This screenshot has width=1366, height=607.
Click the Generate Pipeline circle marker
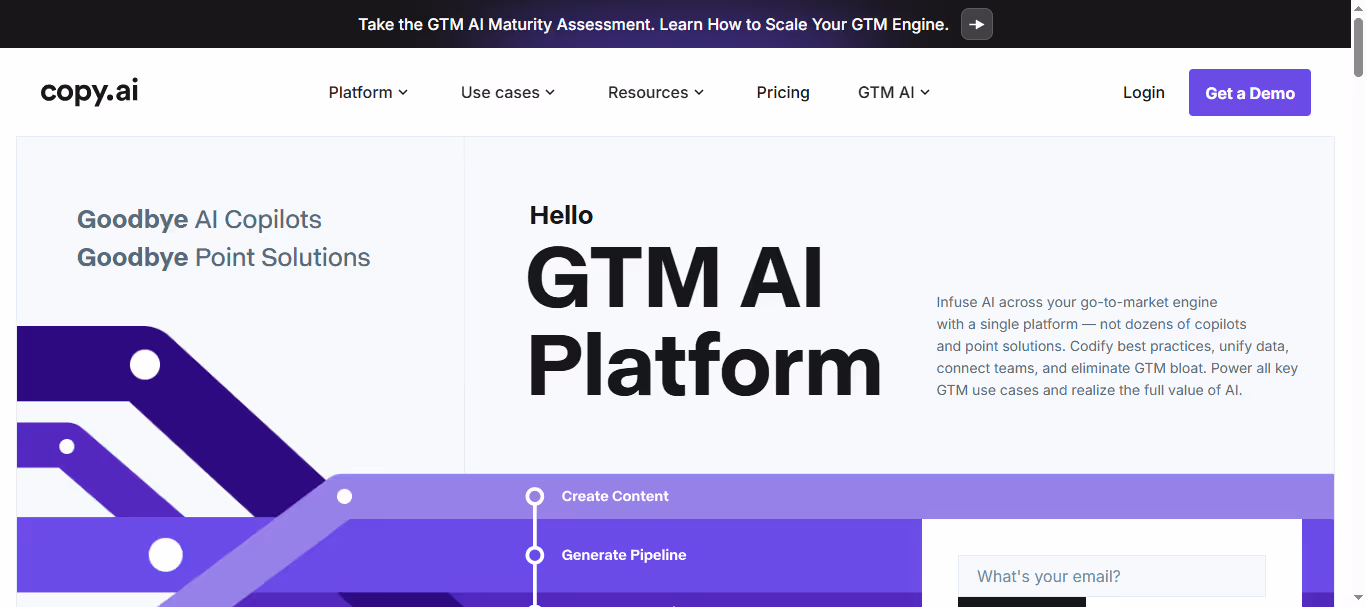(x=535, y=555)
